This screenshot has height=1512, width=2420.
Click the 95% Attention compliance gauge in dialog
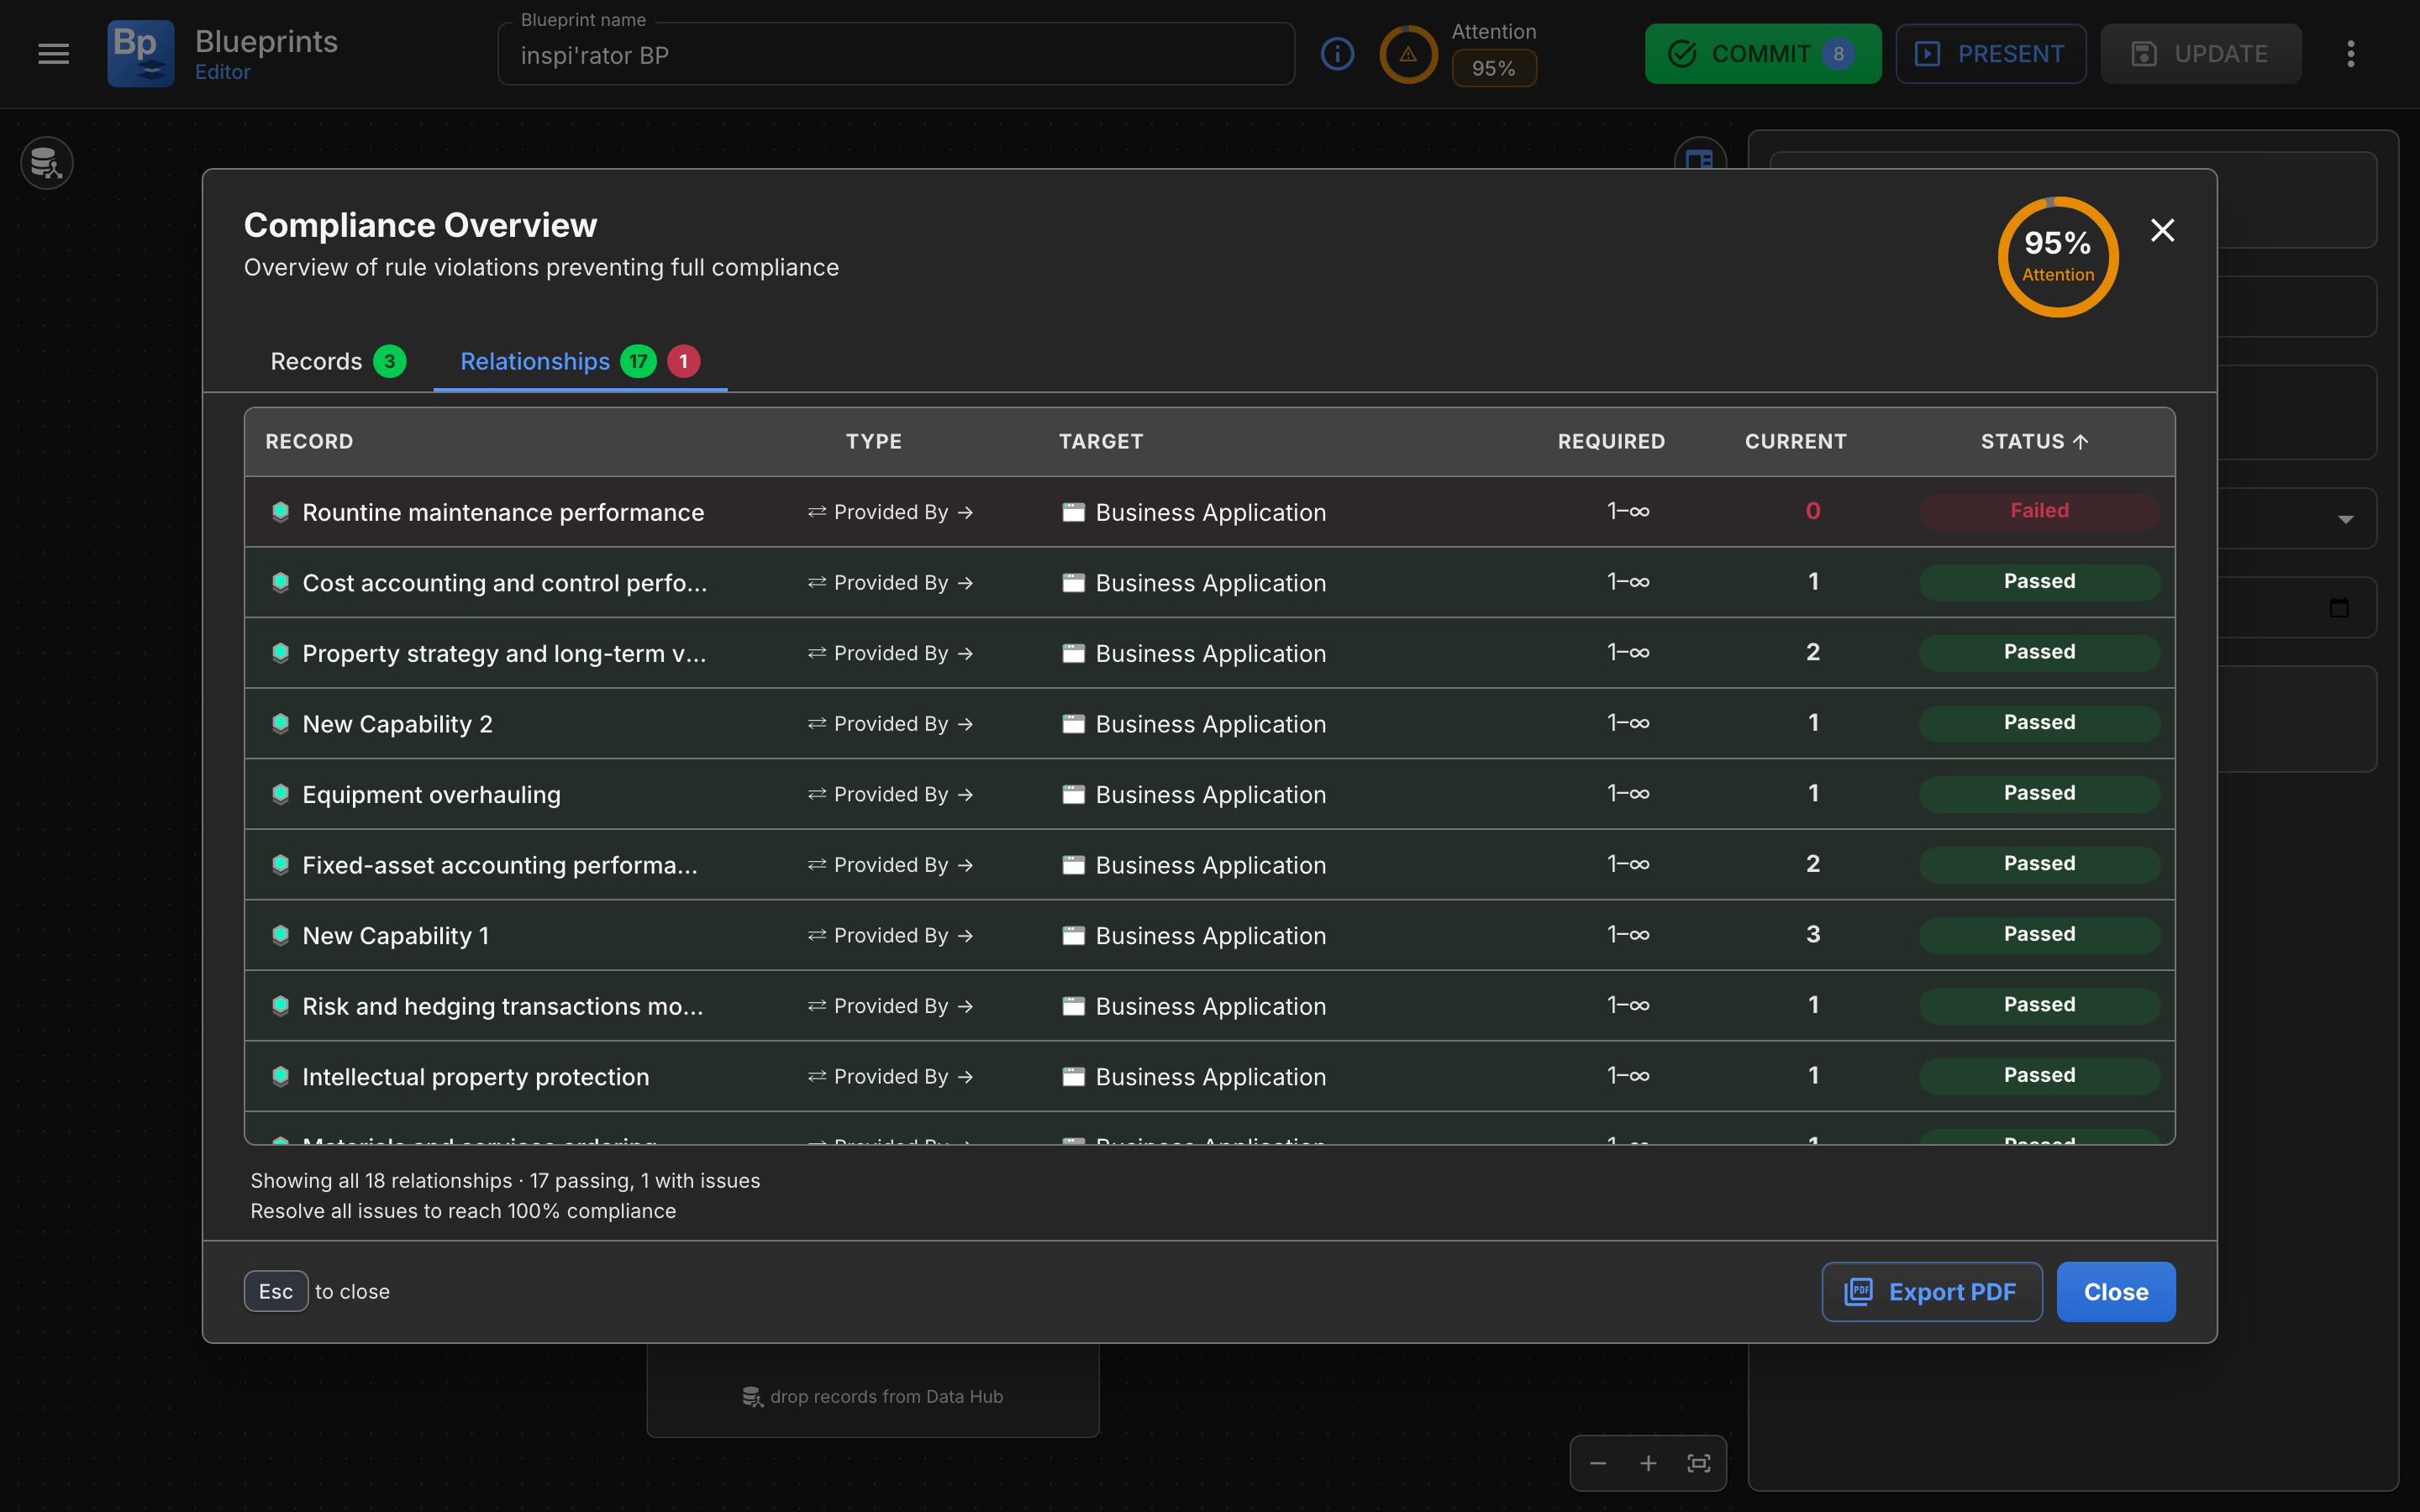point(2057,257)
